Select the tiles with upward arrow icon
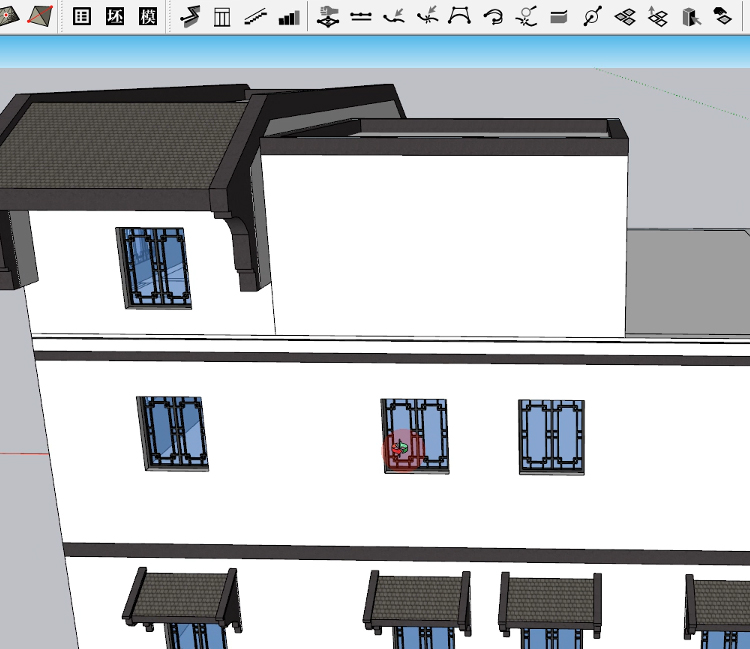Viewport: 750px width, 649px height. coord(658,16)
